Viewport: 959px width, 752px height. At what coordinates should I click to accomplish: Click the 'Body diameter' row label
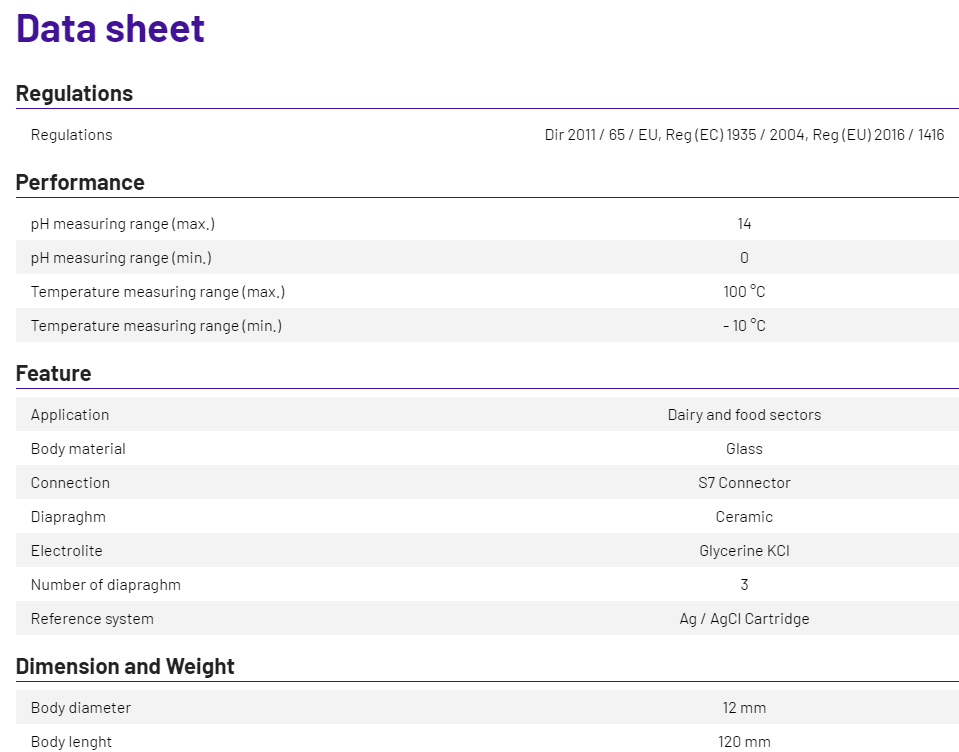point(81,708)
